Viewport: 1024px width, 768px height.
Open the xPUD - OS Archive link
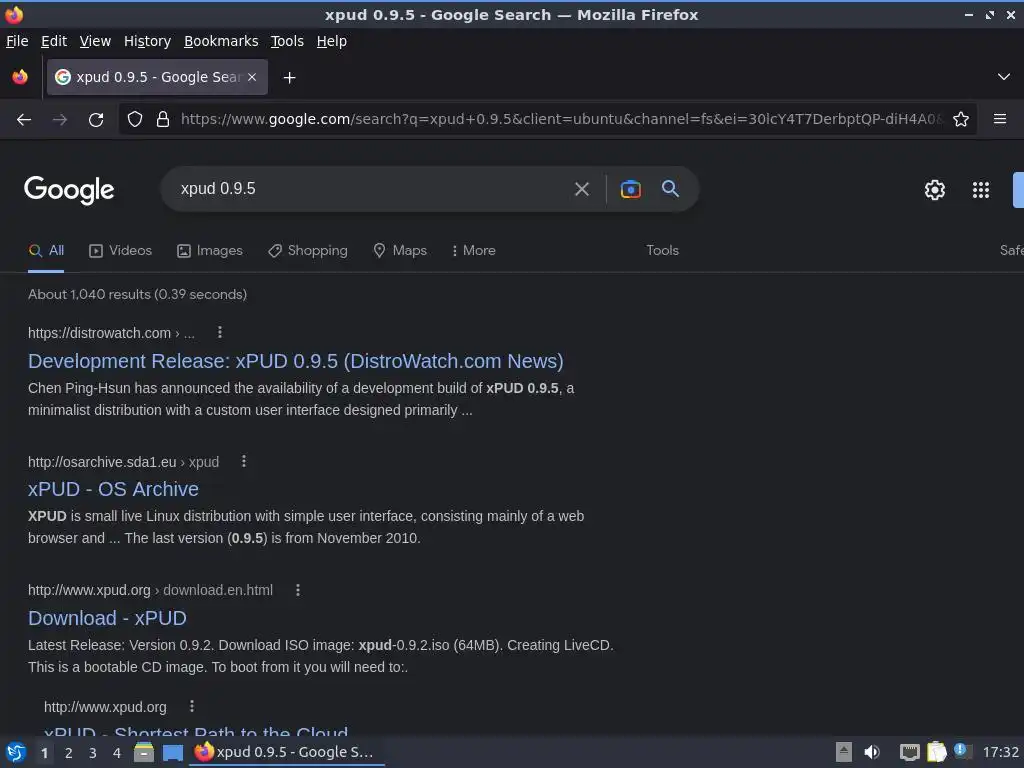[x=113, y=489]
